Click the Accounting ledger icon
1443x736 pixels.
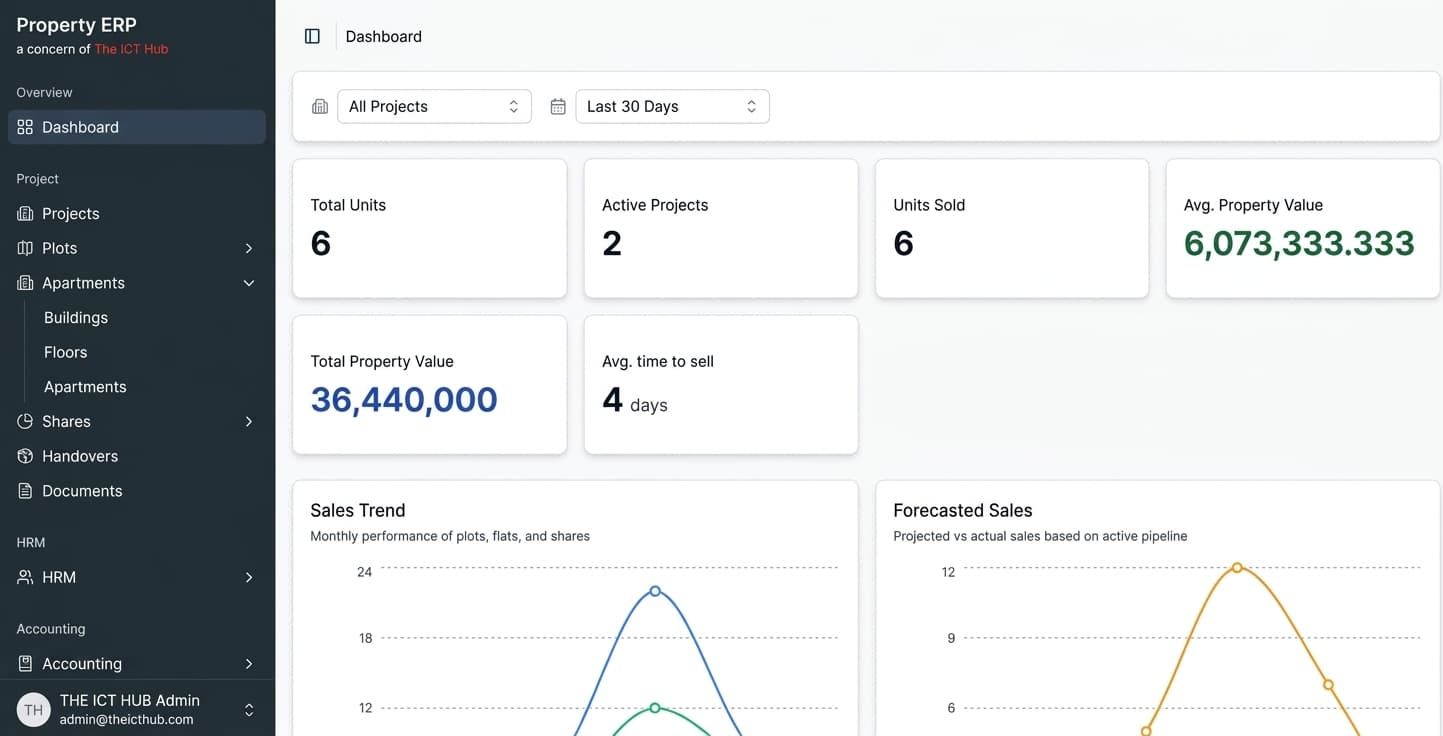25,664
